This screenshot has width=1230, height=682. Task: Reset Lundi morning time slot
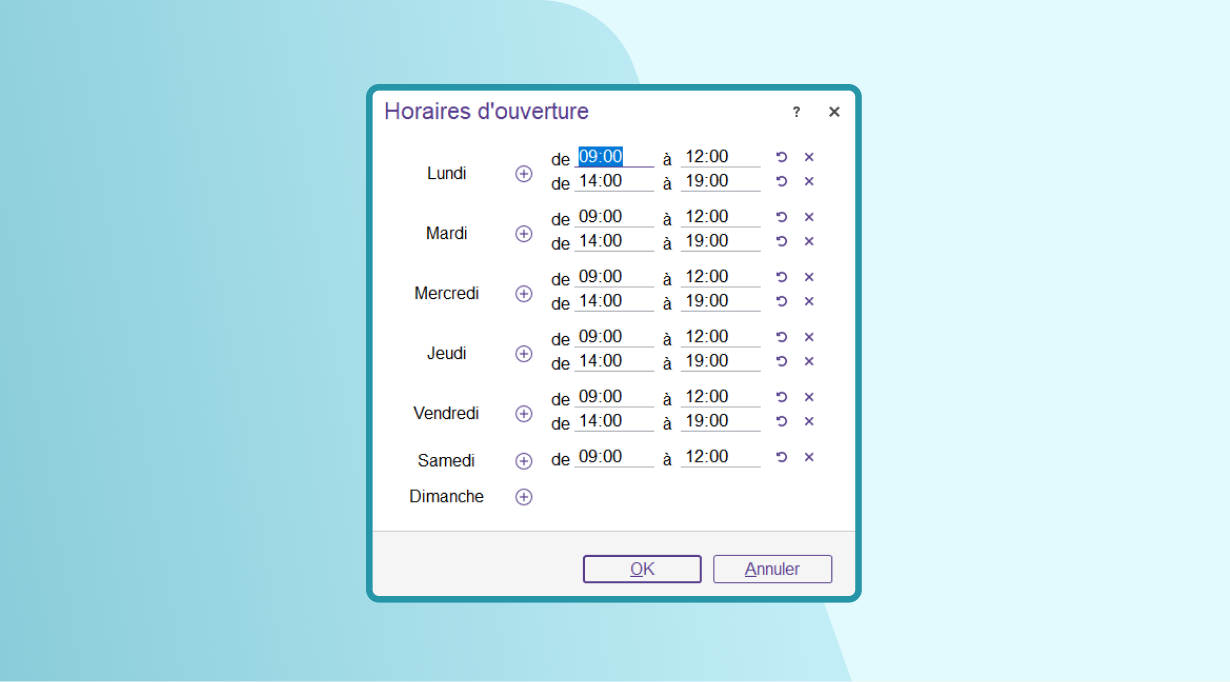click(x=782, y=157)
